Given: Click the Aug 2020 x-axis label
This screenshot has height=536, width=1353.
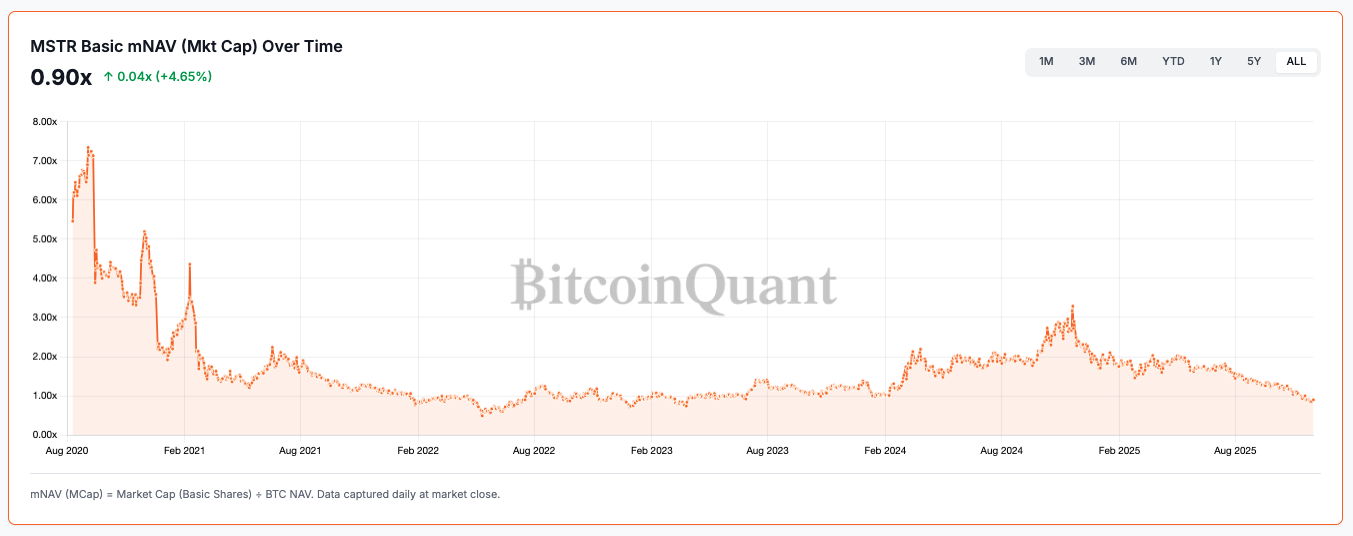Looking at the screenshot, I should pos(68,451).
